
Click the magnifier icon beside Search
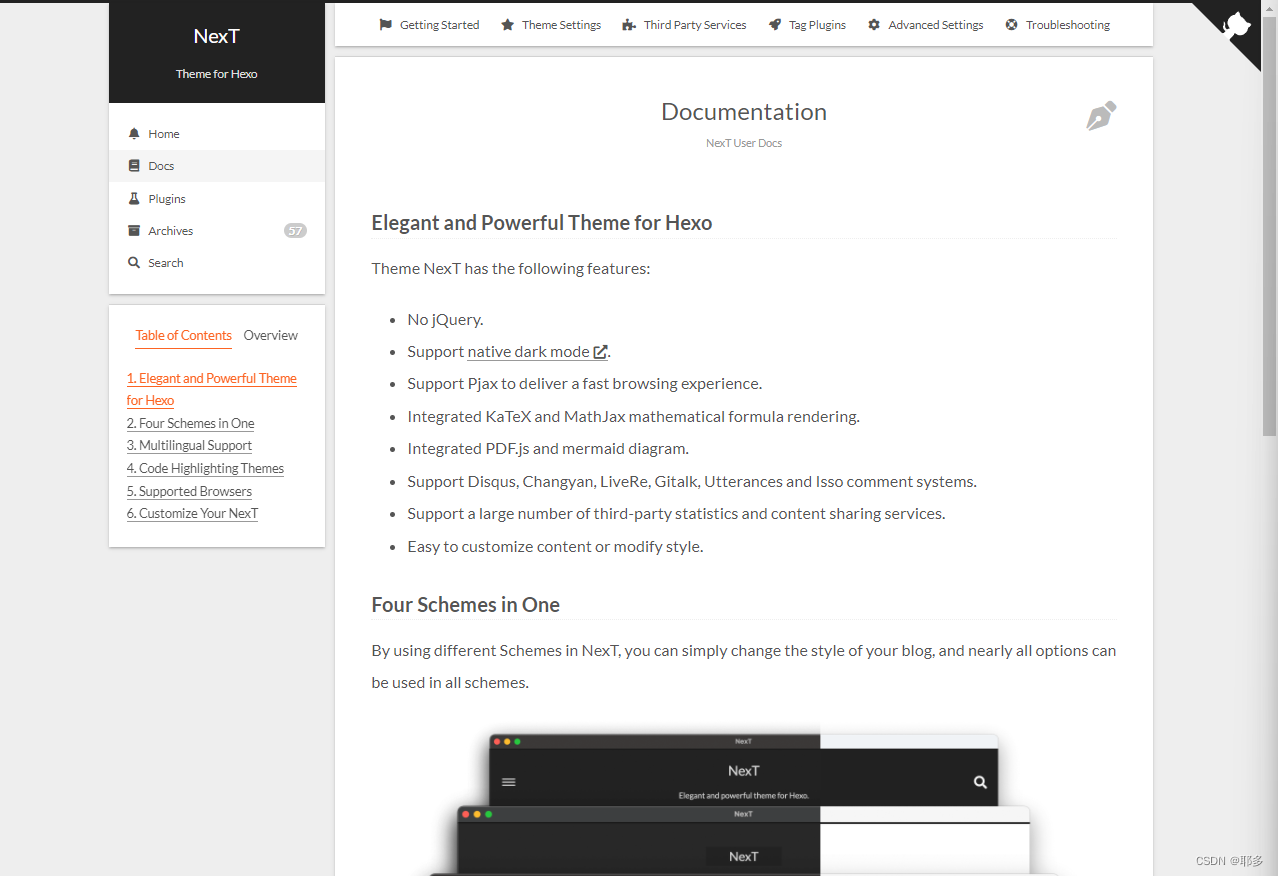(134, 263)
